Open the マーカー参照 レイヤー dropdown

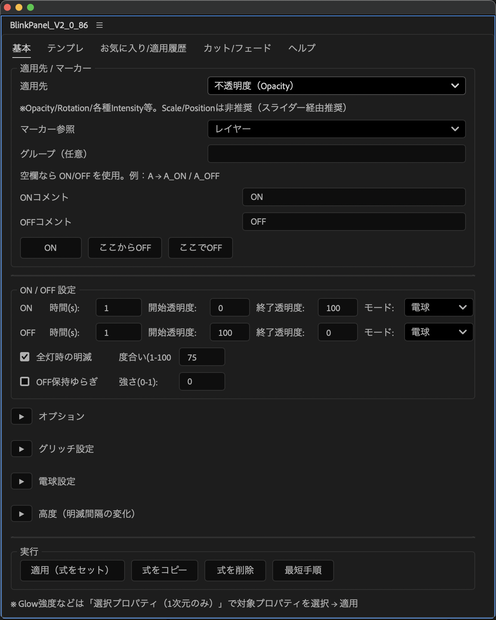point(336,129)
